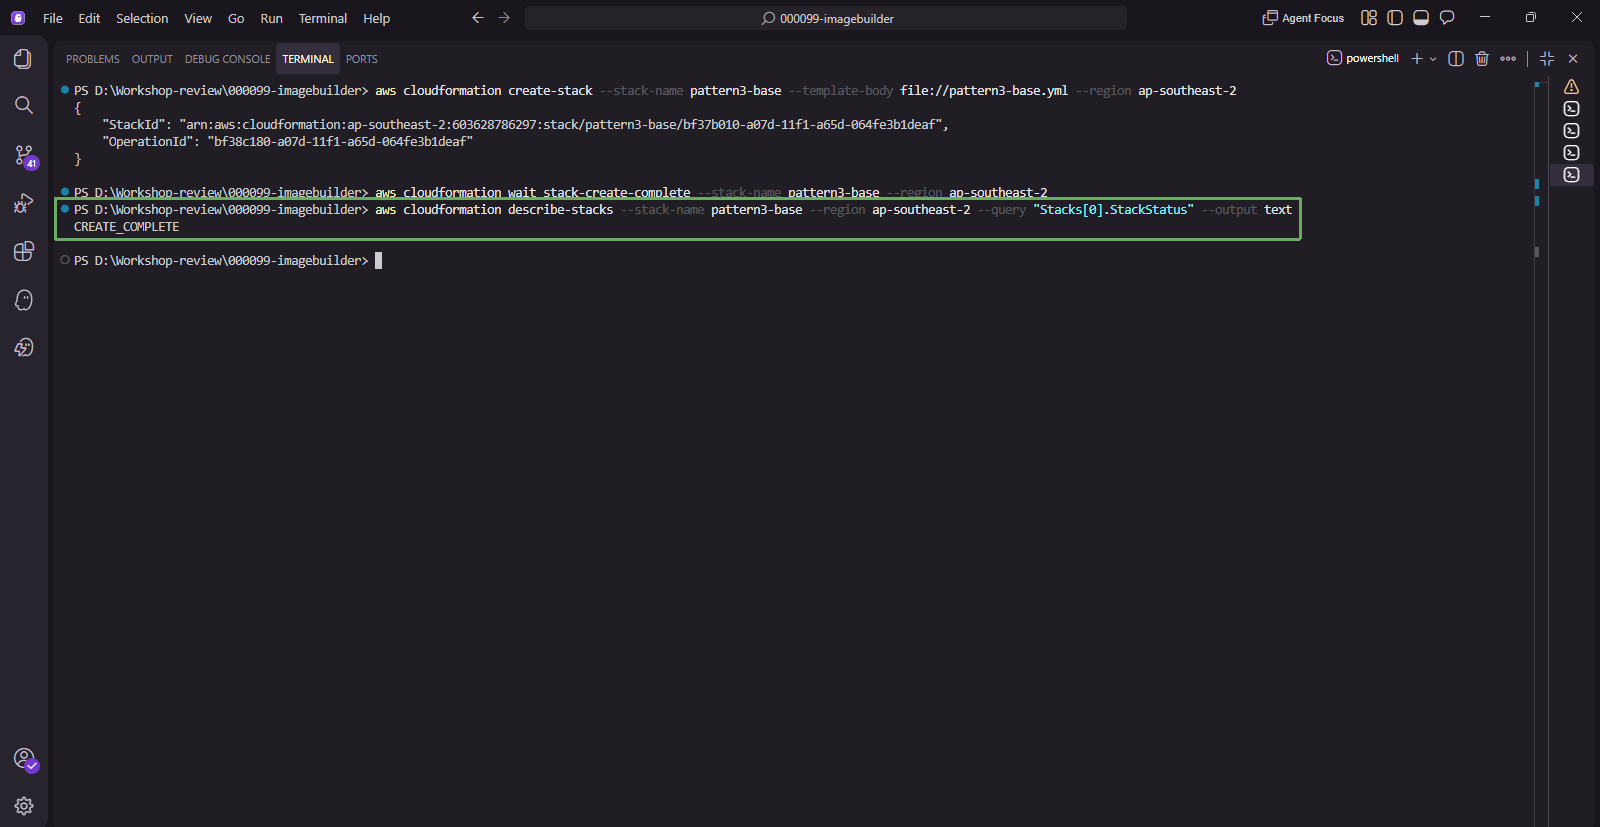
Task: Click file://pattern3-base.yml in create-stack command
Action: click(x=984, y=91)
